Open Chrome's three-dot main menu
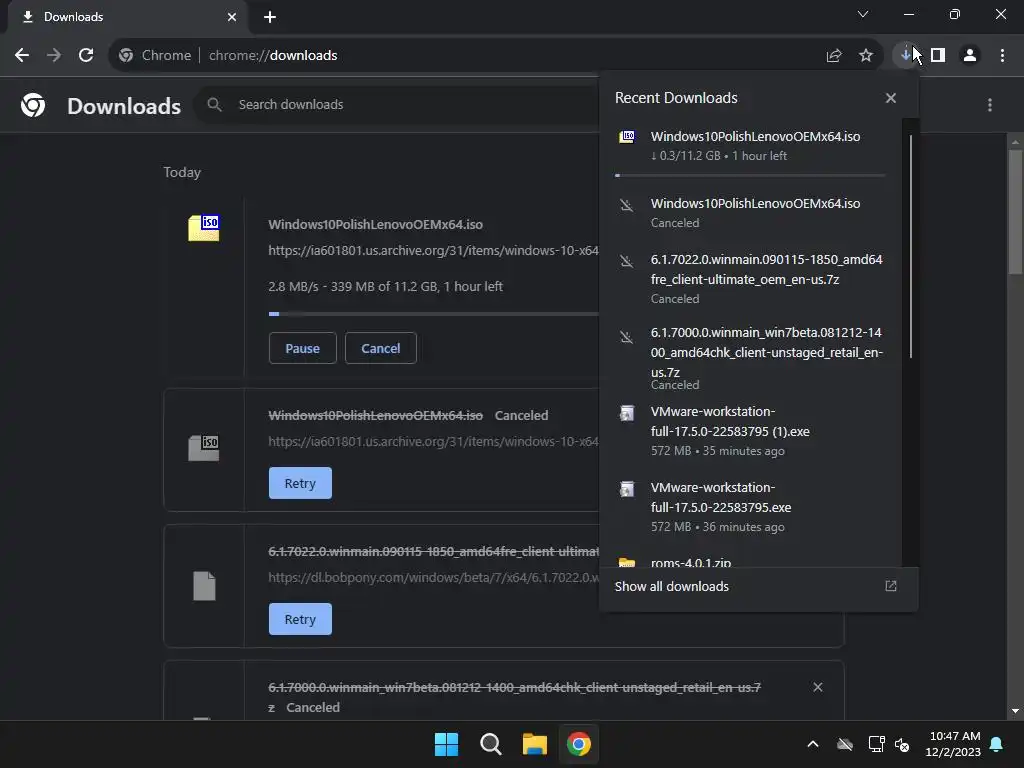 coord(1002,56)
